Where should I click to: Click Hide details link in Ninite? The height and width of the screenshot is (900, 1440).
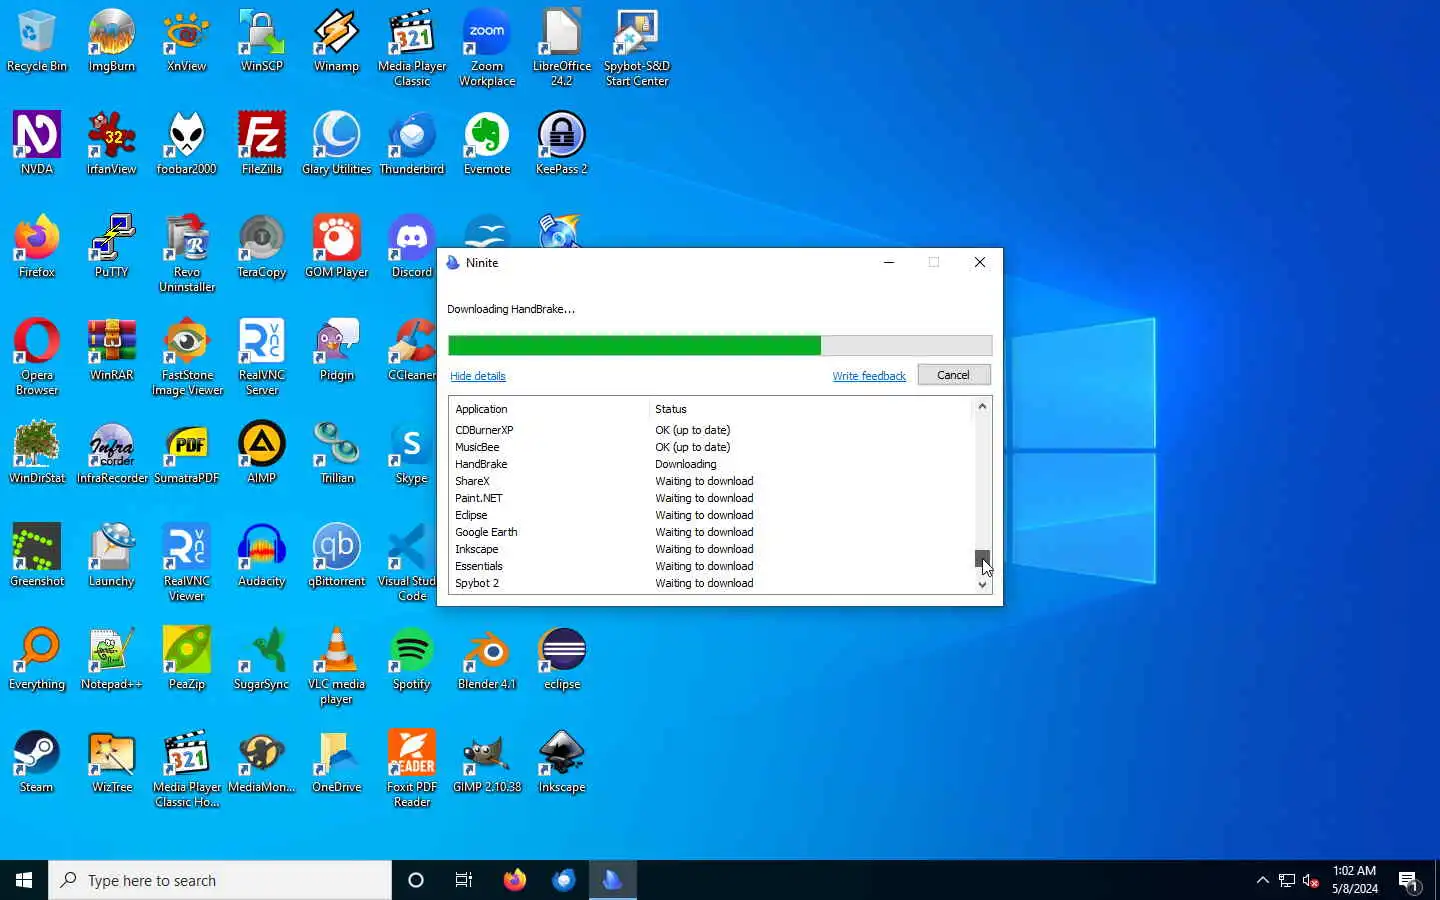tap(478, 376)
